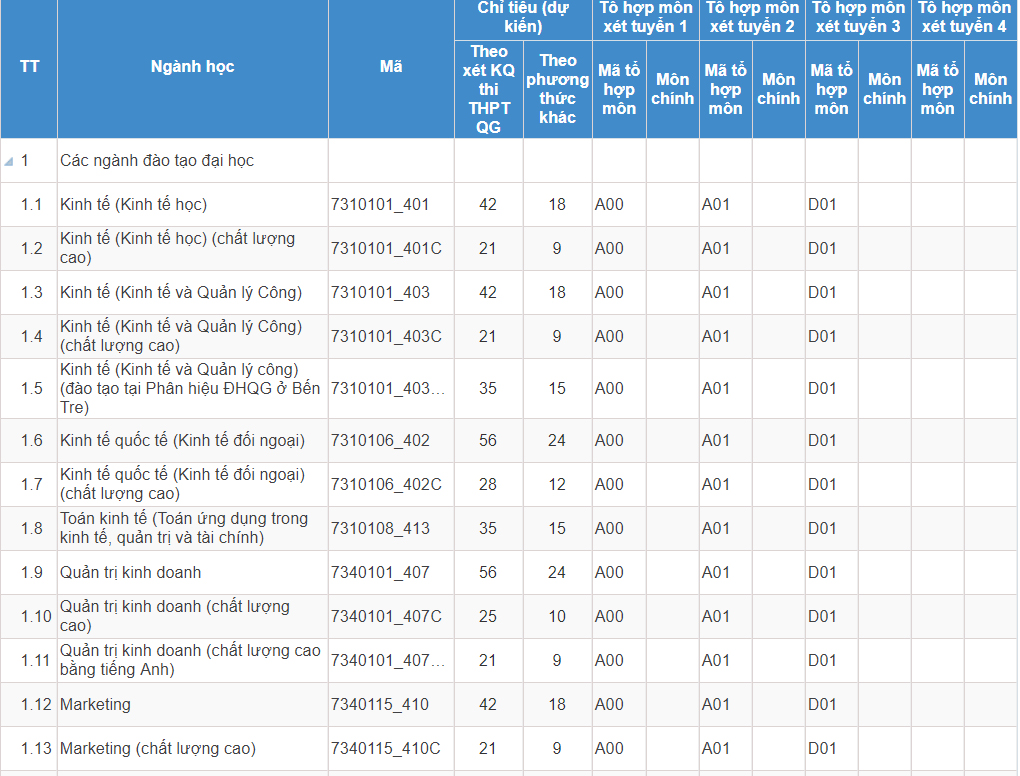Click the row number 1.5 cell
This screenshot has height=776, width=1020.
[x=32, y=389]
